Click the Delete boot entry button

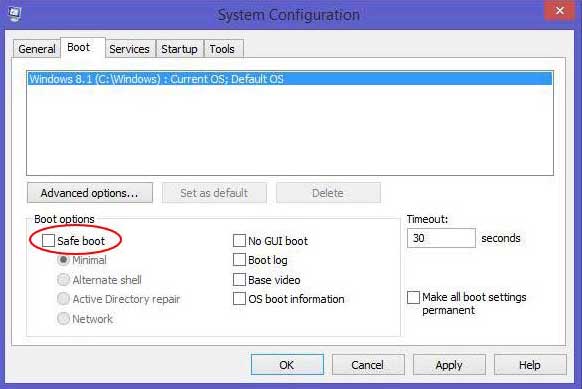328,193
